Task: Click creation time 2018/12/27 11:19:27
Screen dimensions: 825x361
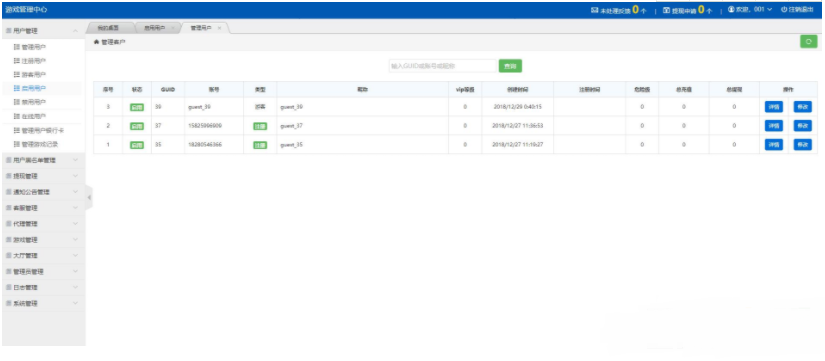Action: coord(518,145)
